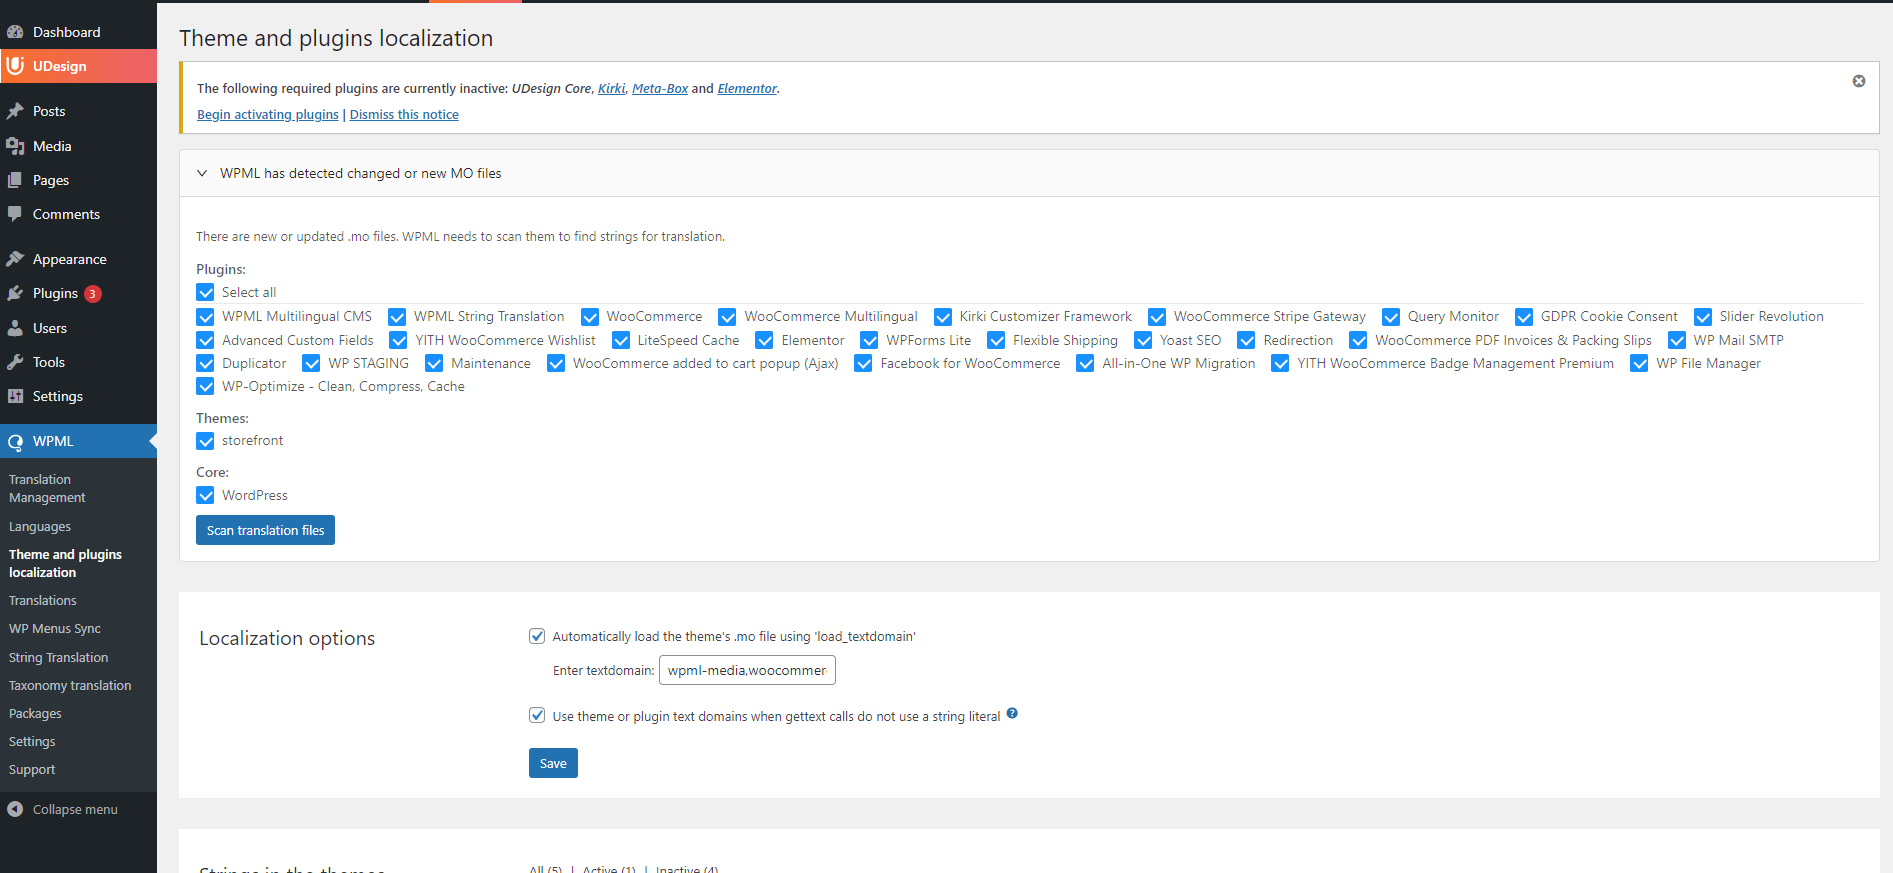Open the Dashboard menu item

[x=78, y=32]
